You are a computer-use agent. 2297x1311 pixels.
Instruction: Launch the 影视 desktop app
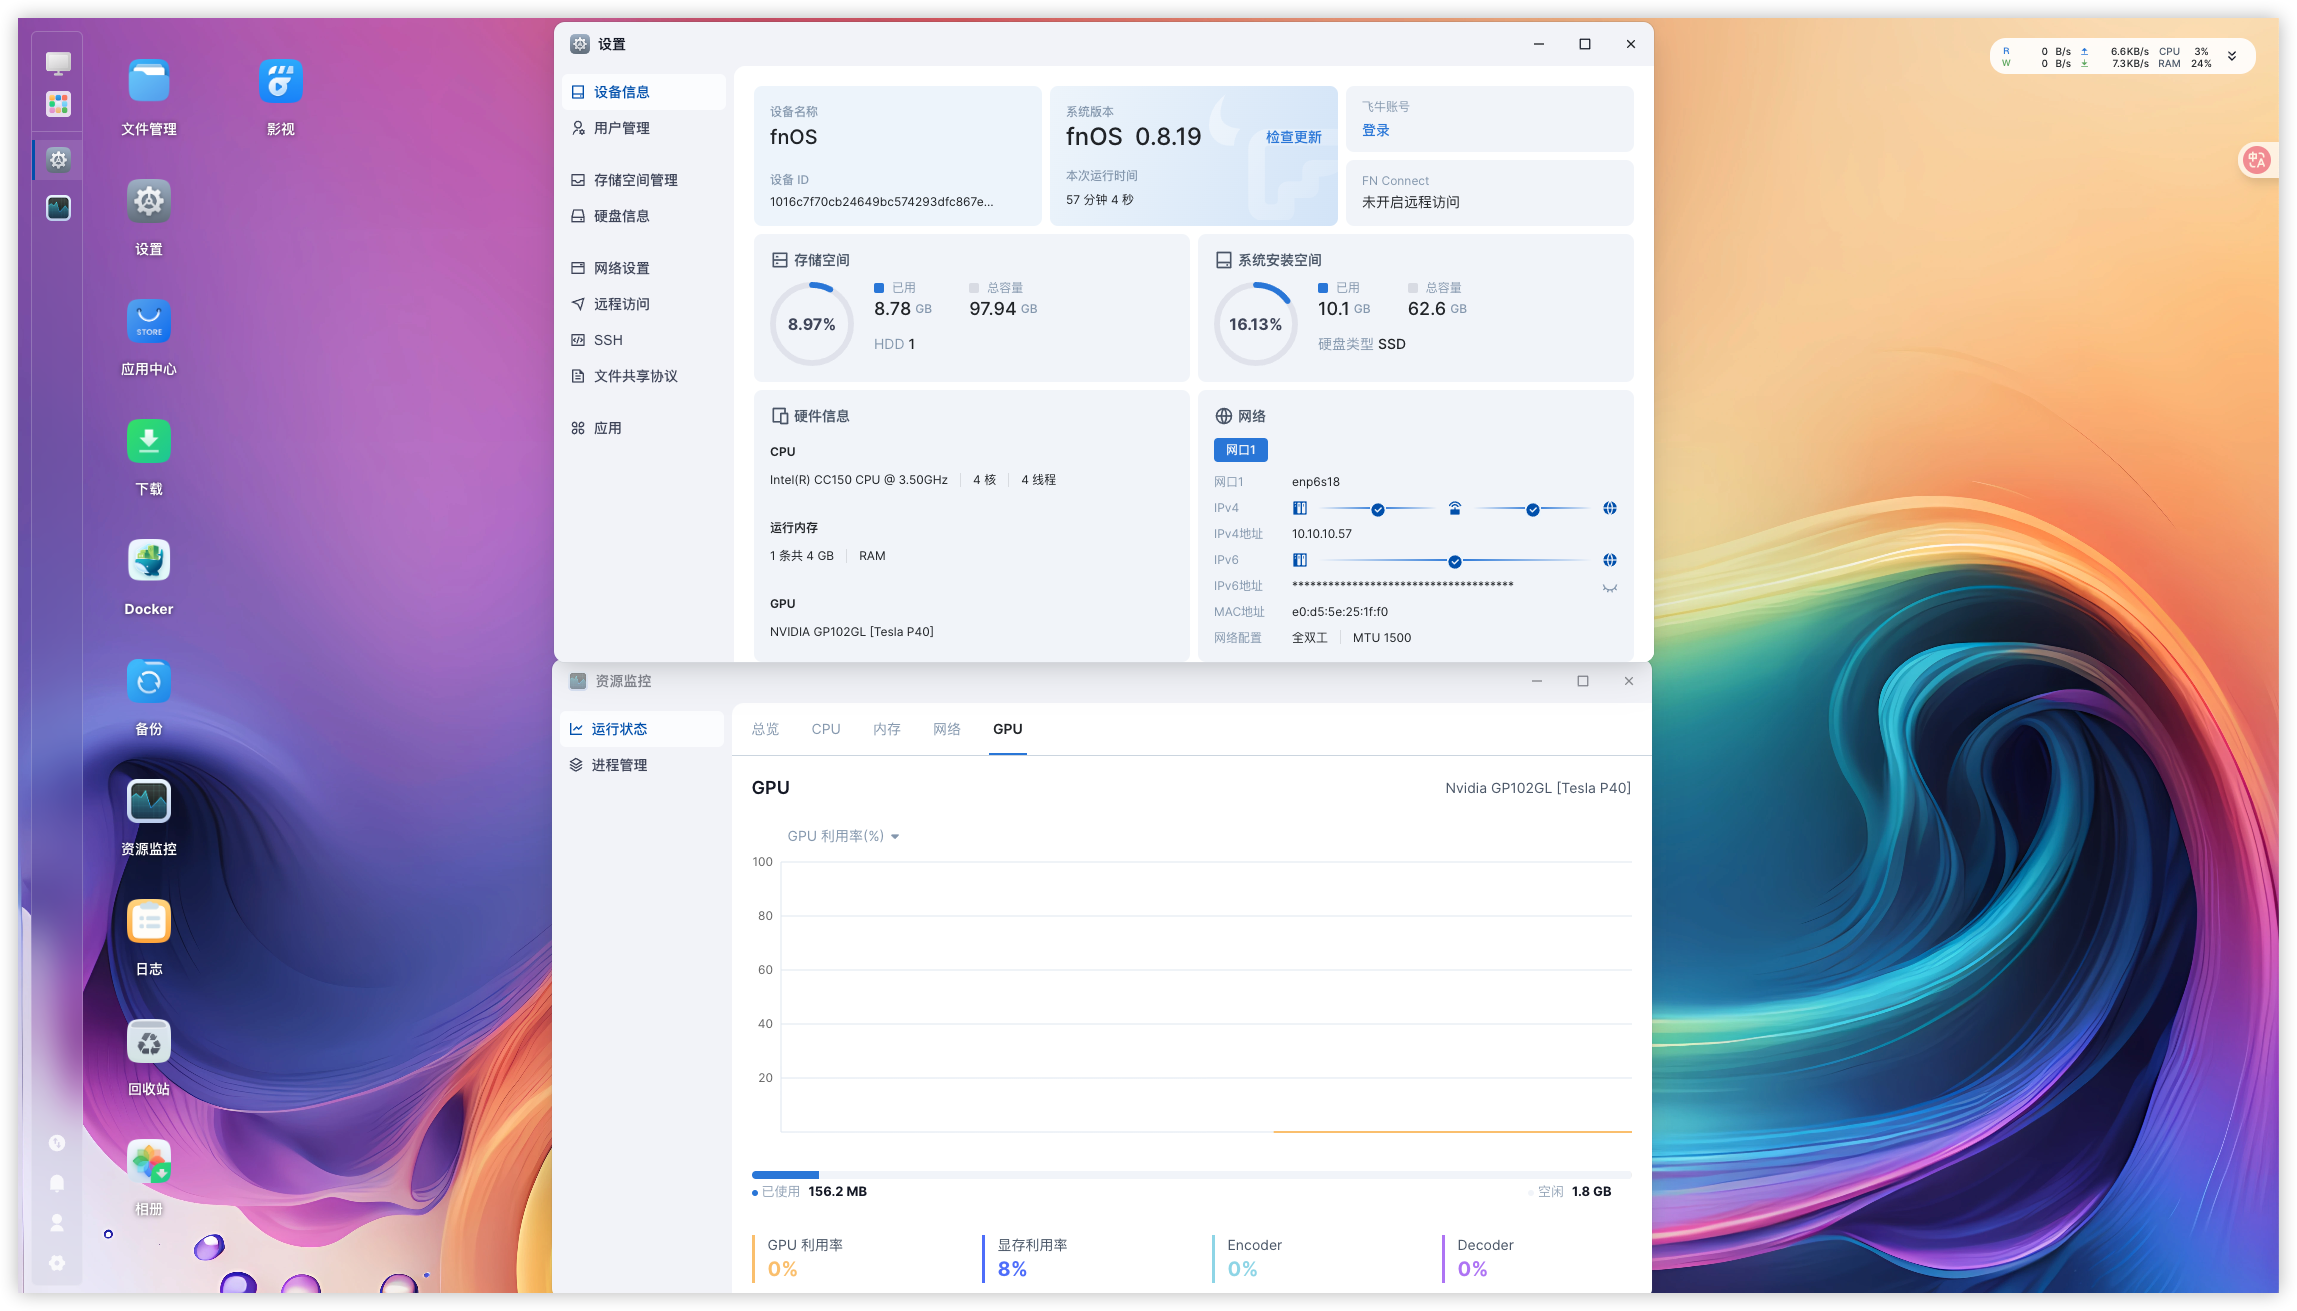(280, 82)
